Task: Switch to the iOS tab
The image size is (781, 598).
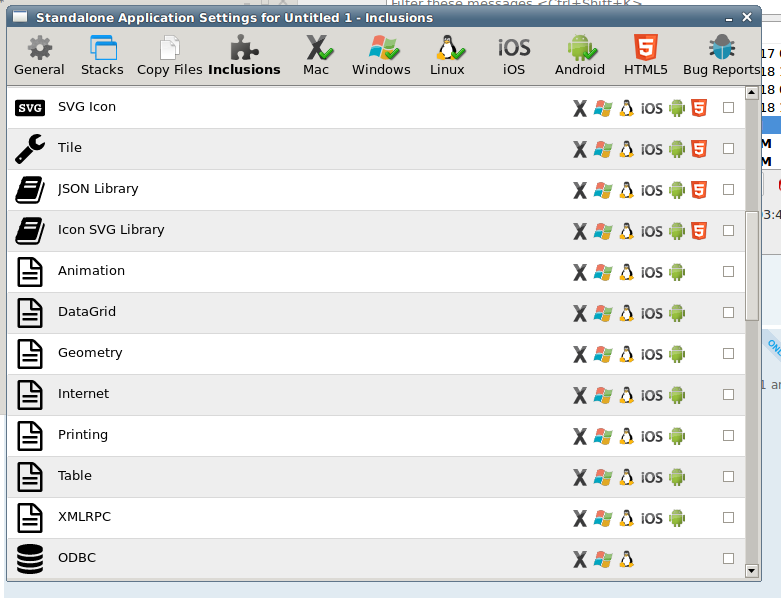Action: (x=514, y=56)
